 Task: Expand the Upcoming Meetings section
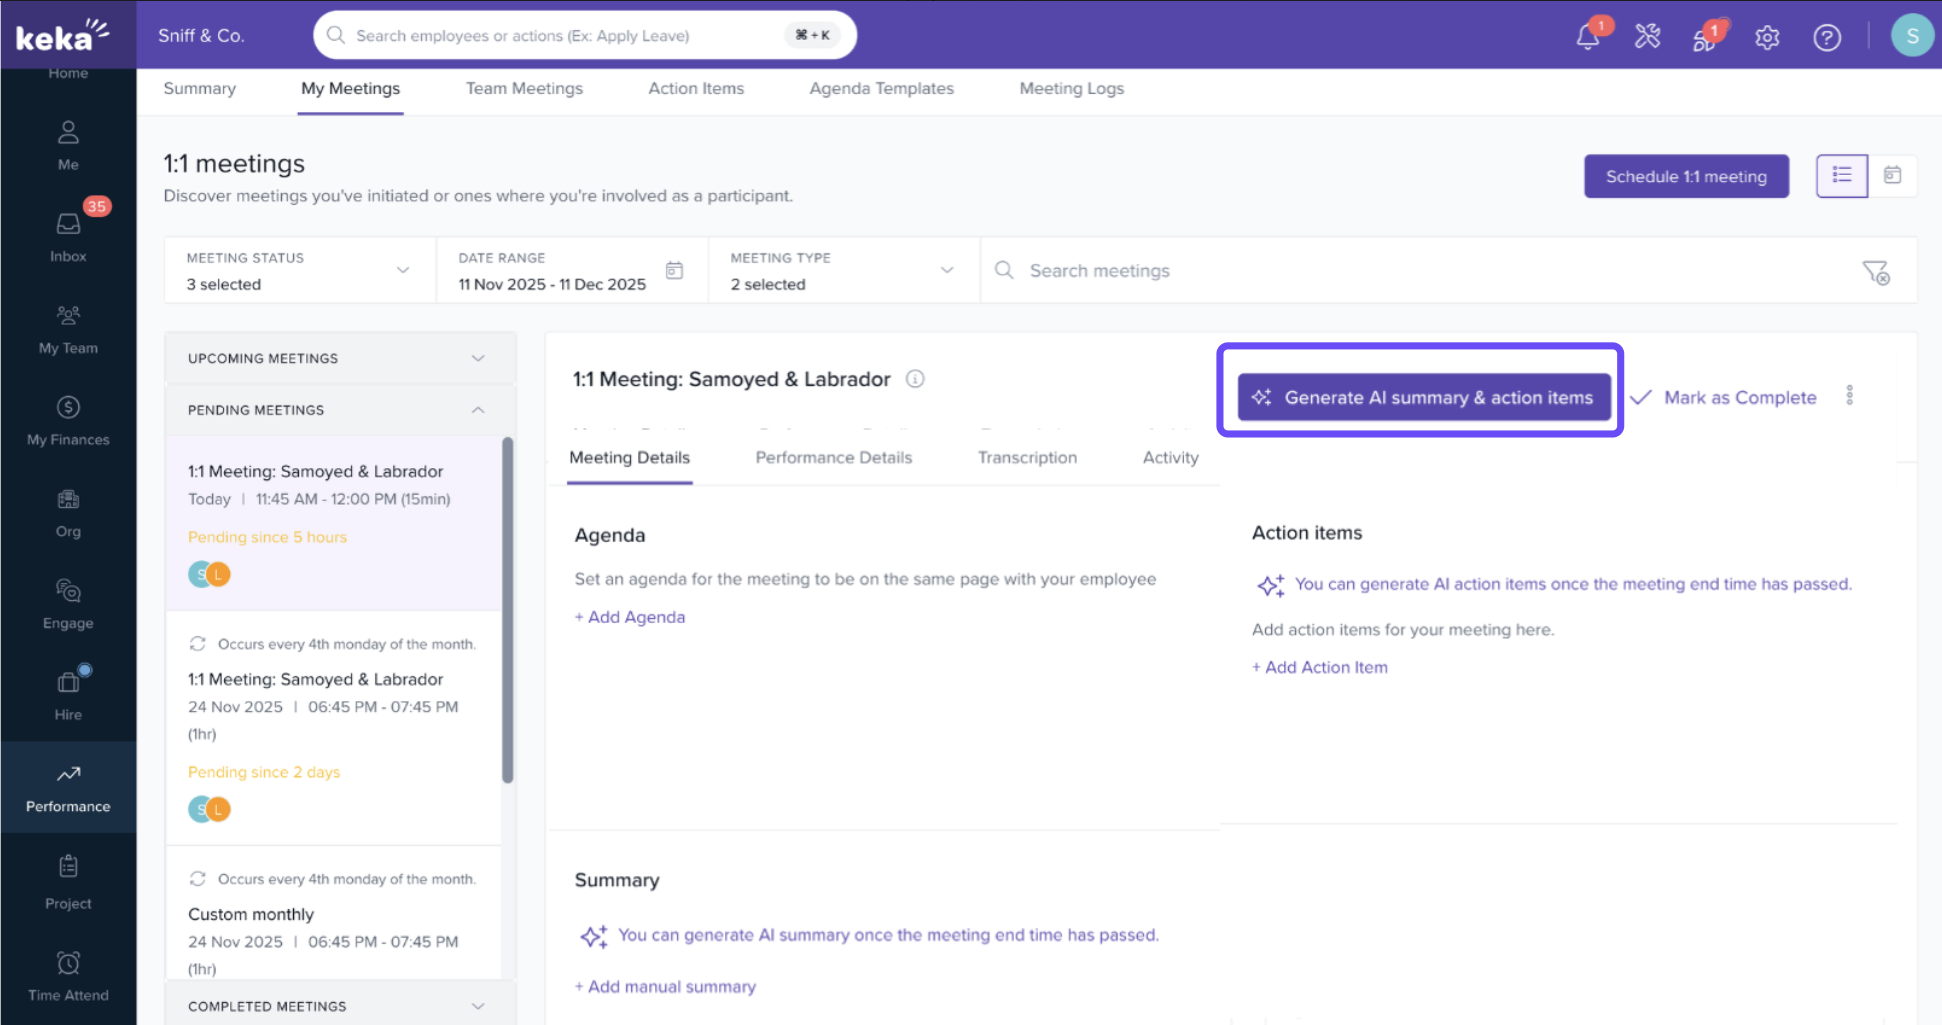339,358
